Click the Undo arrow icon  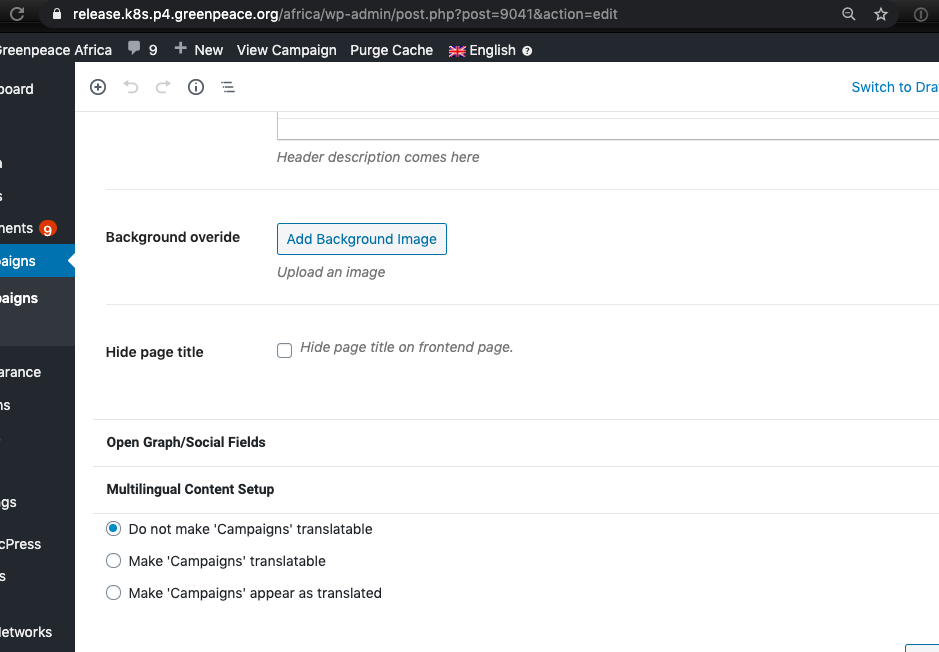[x=131, y=87]
